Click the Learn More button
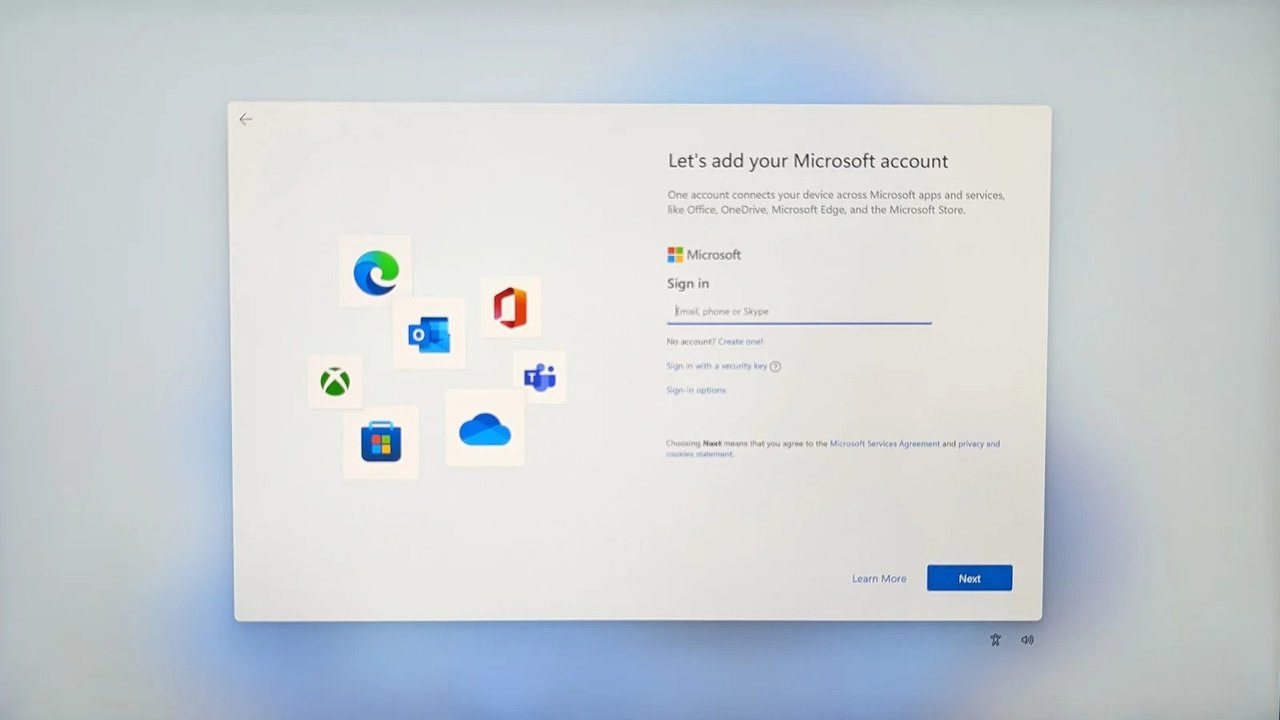The width and height of the screenshot is (1280, 720). click(x=879, y=579)
